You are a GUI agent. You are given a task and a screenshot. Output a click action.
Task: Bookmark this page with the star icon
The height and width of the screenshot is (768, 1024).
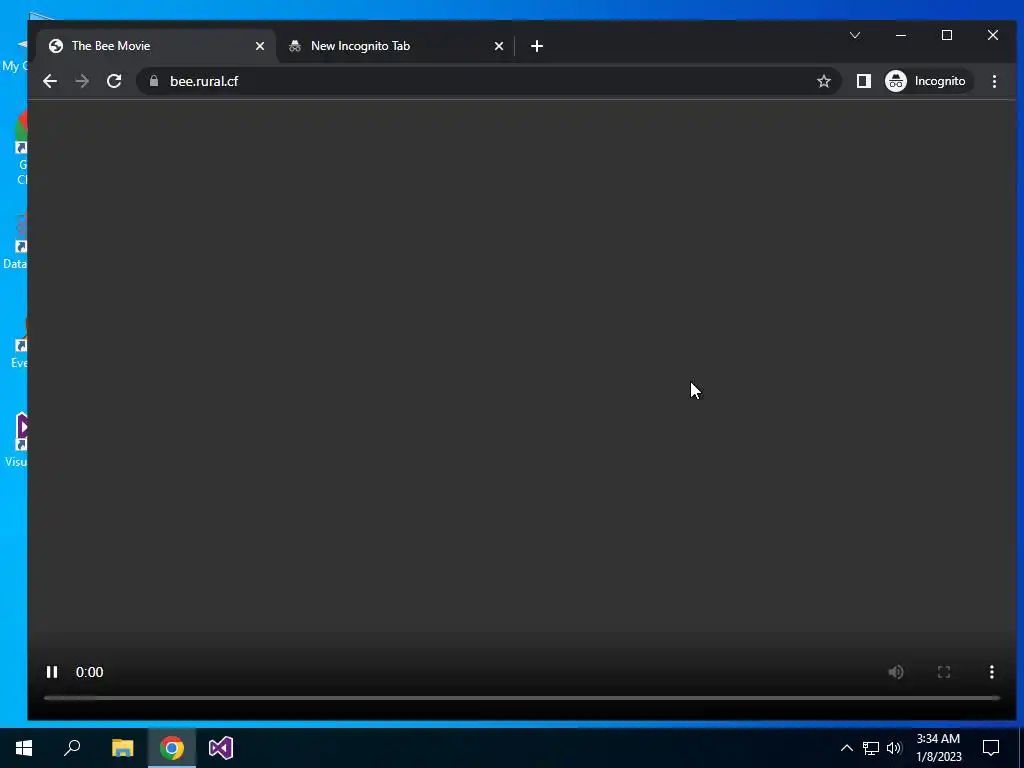pyautogui.click(x=824, y=81)
